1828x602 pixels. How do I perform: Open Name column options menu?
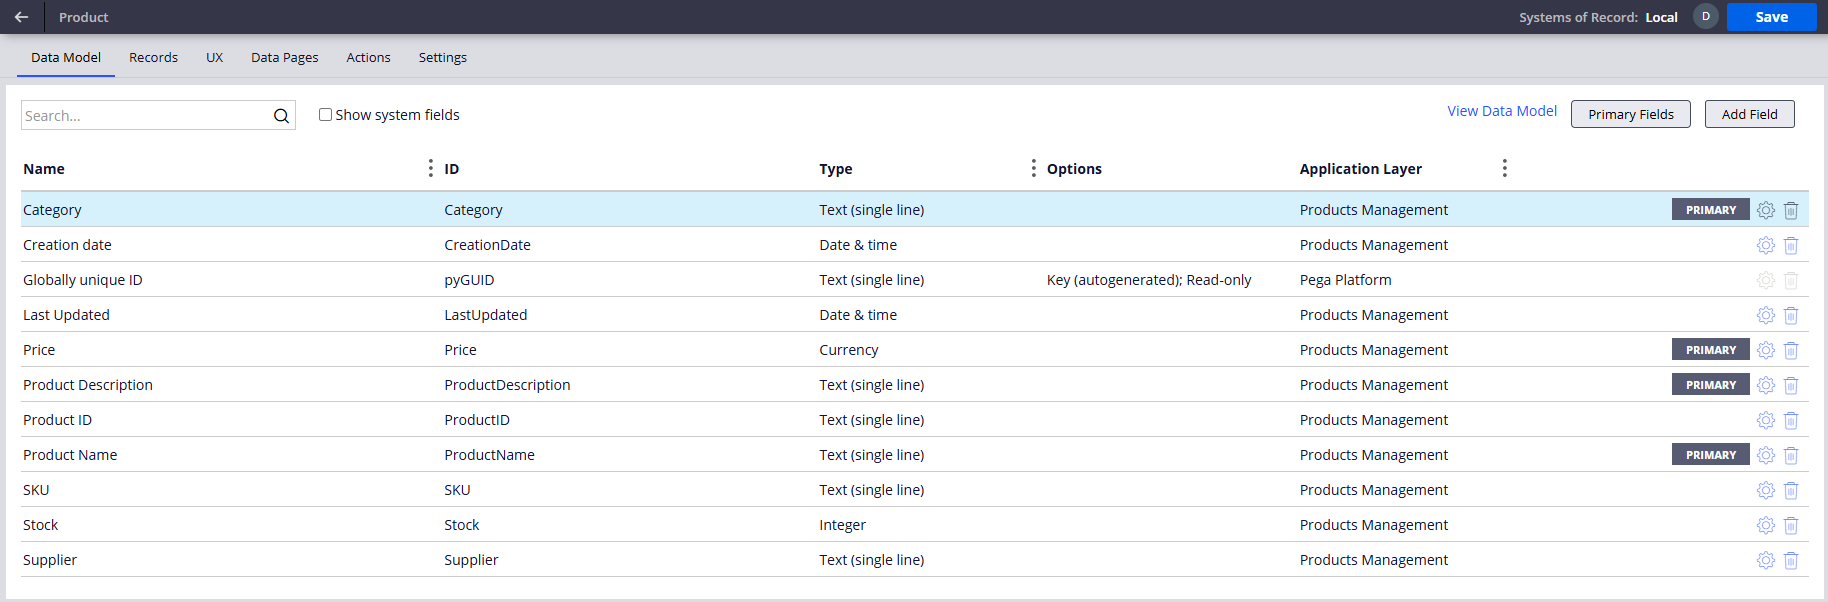pos(430,168)
